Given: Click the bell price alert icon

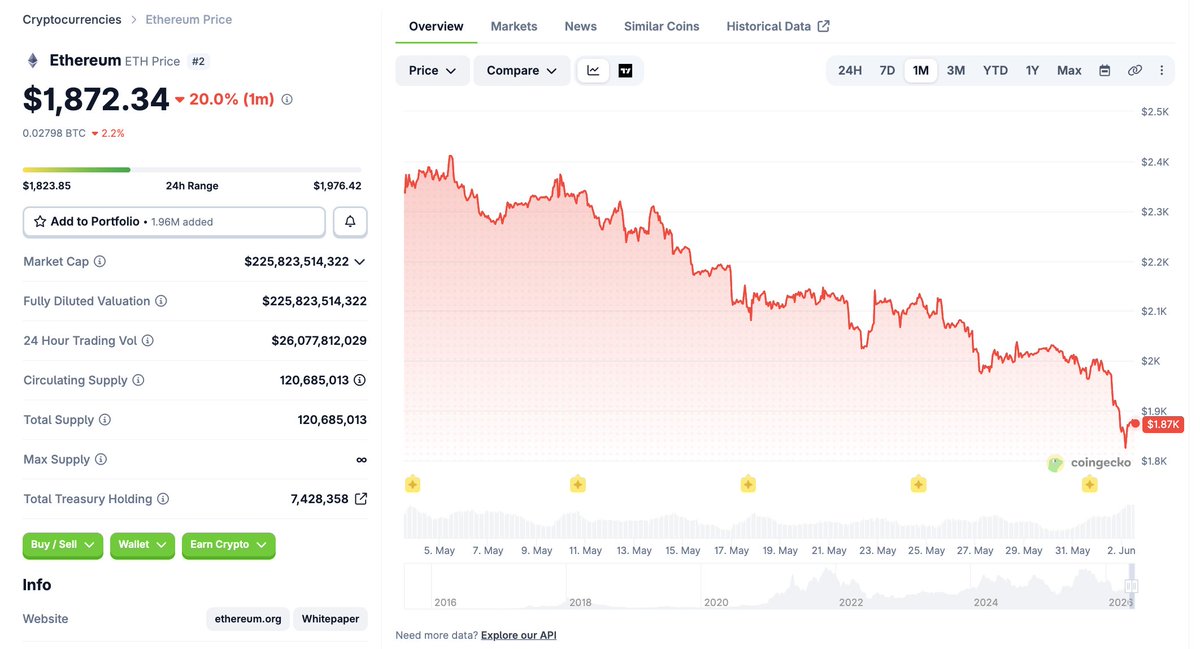Looking at the screenshot, I should point(350,221).
